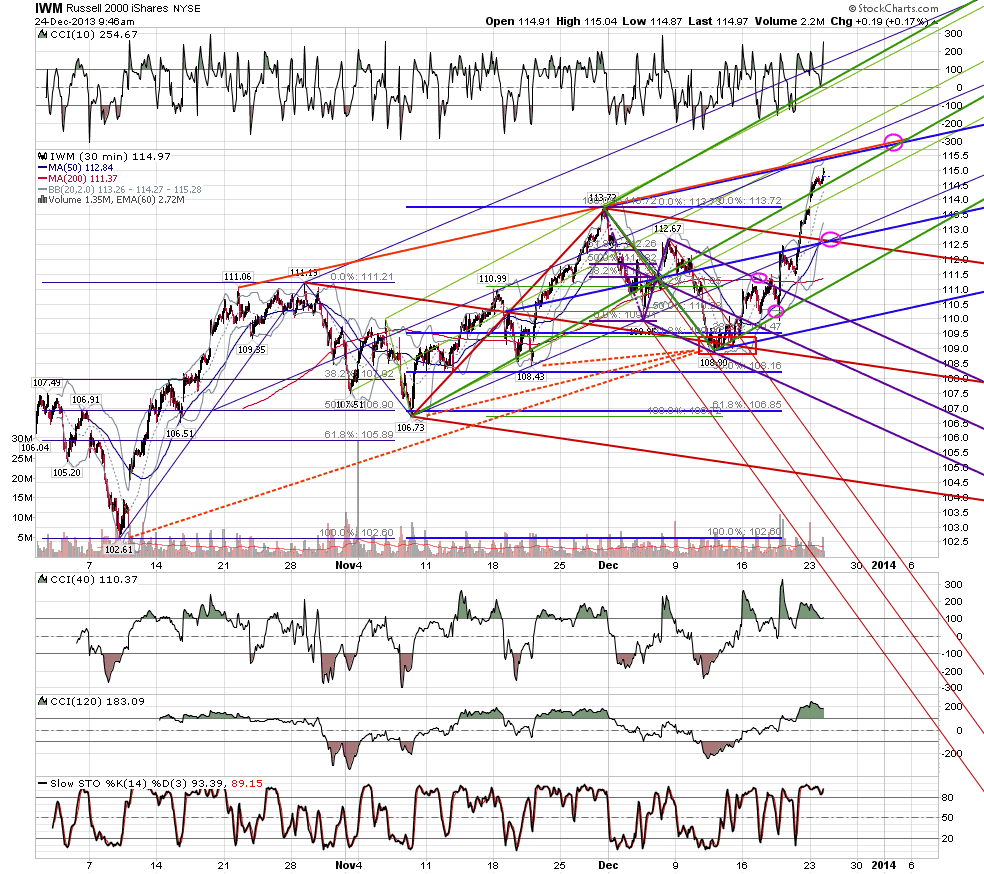The width and height of the screenshot is (984, 874).
Task: Click the red rectangle drawn near 108.90
Action: 727,346
